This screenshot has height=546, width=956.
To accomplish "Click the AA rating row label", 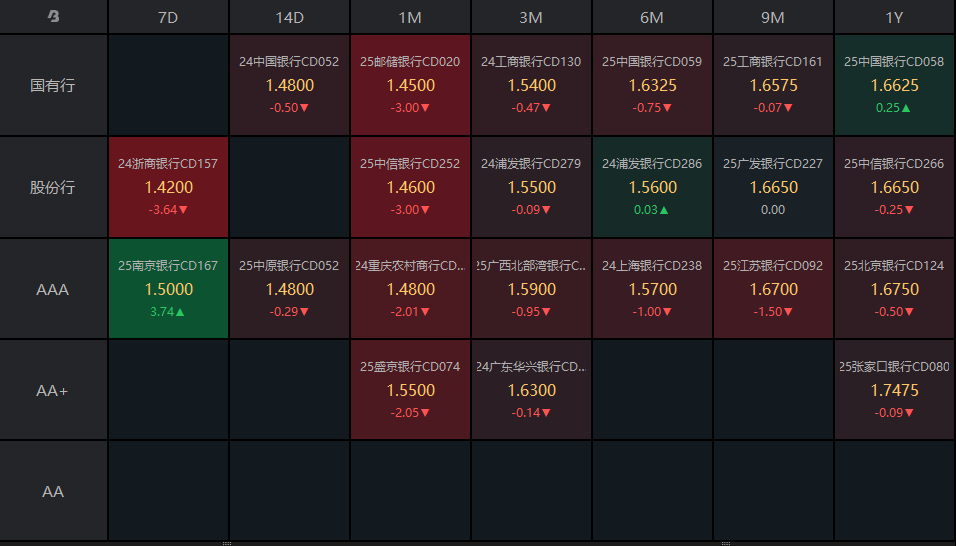I will (x=53, y=491).
